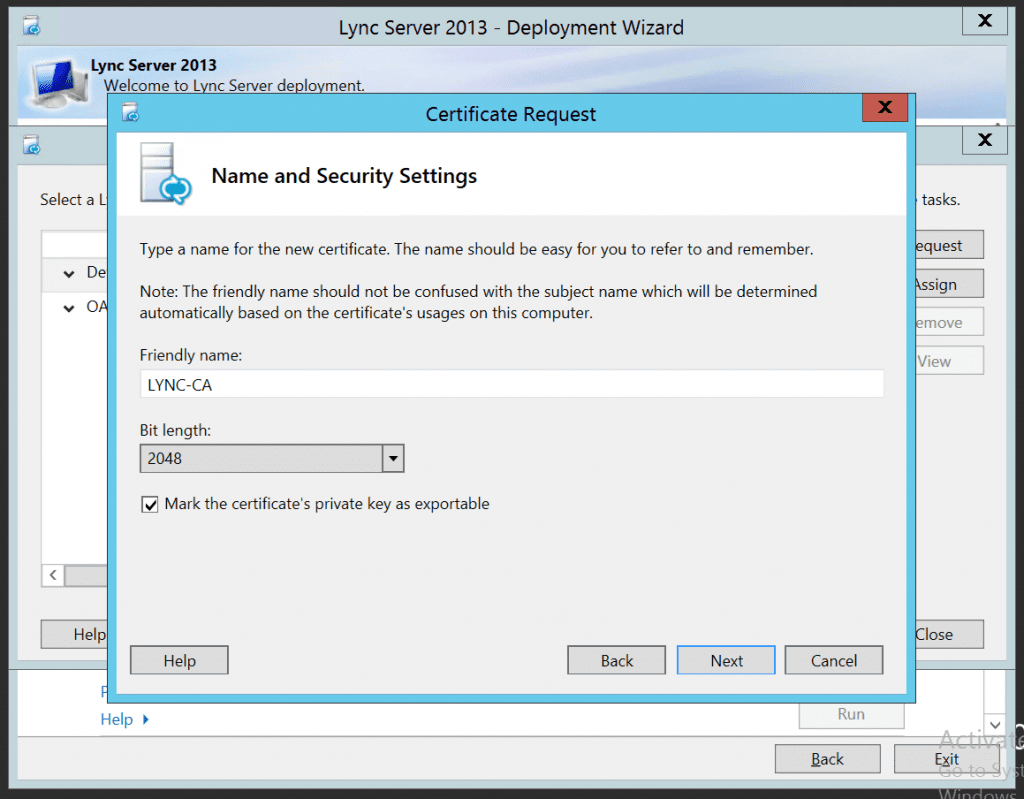
Task: Expand the row starting with "OA" chevron
Action: [69, 308]
